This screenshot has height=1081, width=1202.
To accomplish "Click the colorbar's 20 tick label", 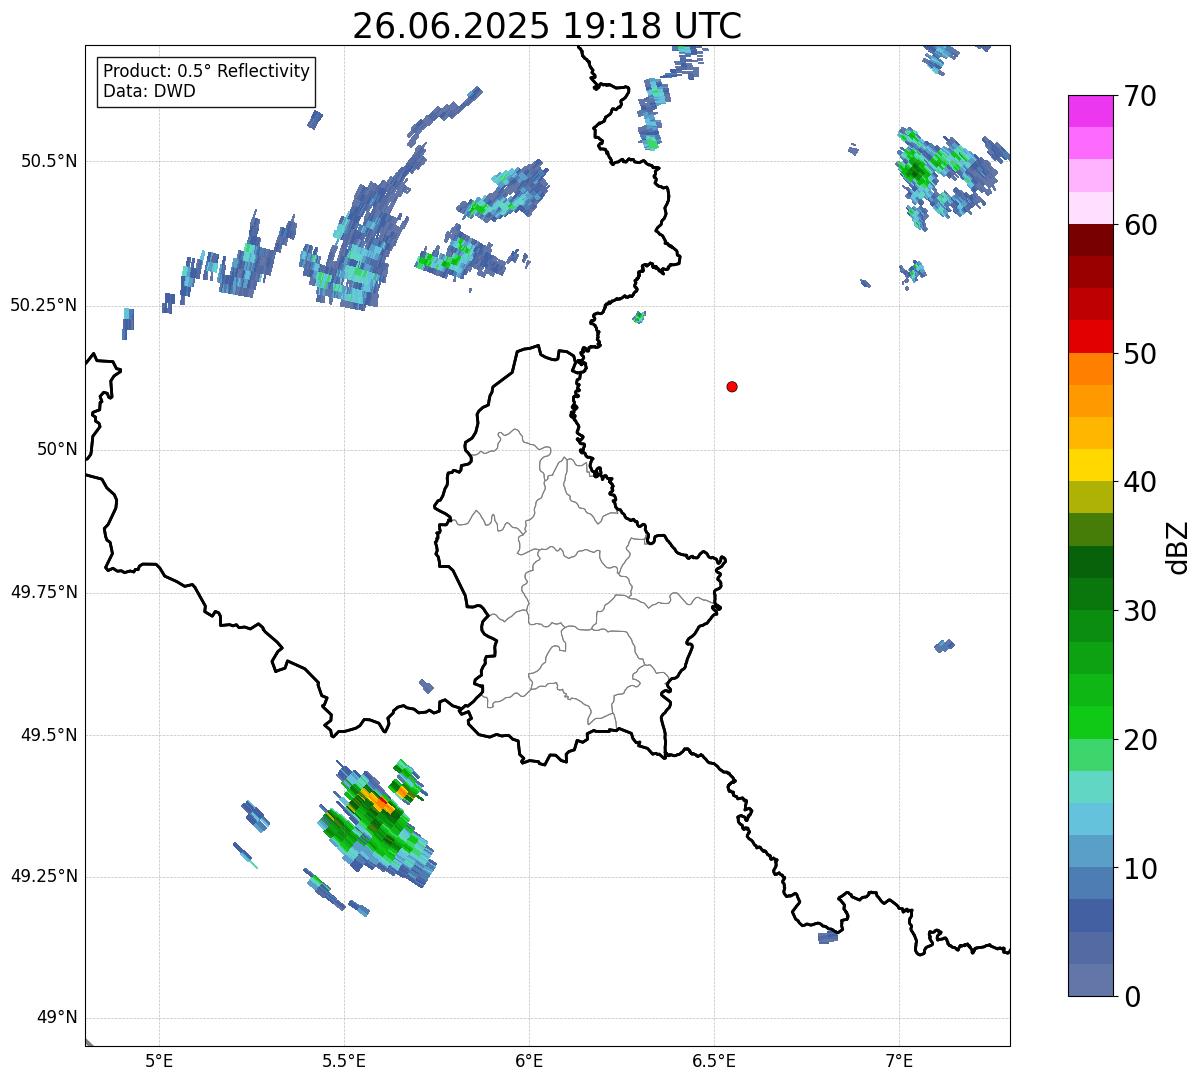I will coord(1141,740).
